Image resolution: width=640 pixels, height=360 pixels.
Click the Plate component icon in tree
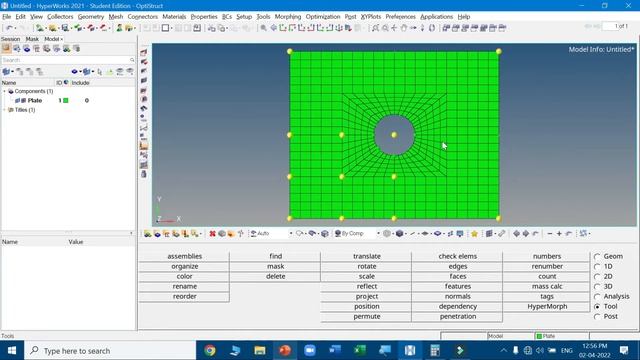[18, 100]
